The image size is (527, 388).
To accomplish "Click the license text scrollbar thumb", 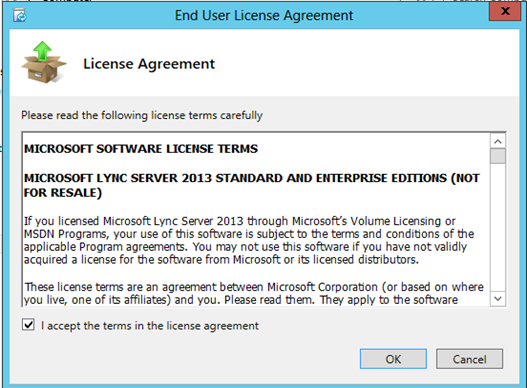I will tap(498, 156).
